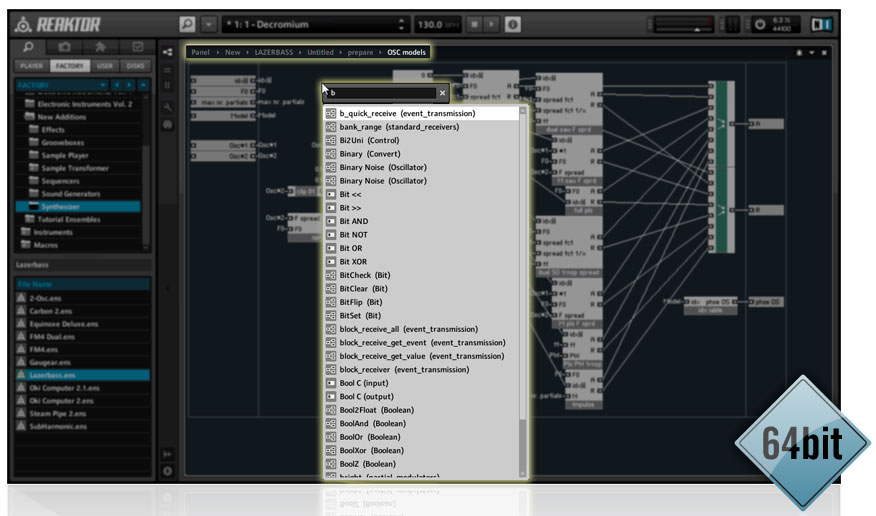Sort by the File Name column header
This screenshot has height=516, width=876.
pyautogui.click(x=83, y=284)
